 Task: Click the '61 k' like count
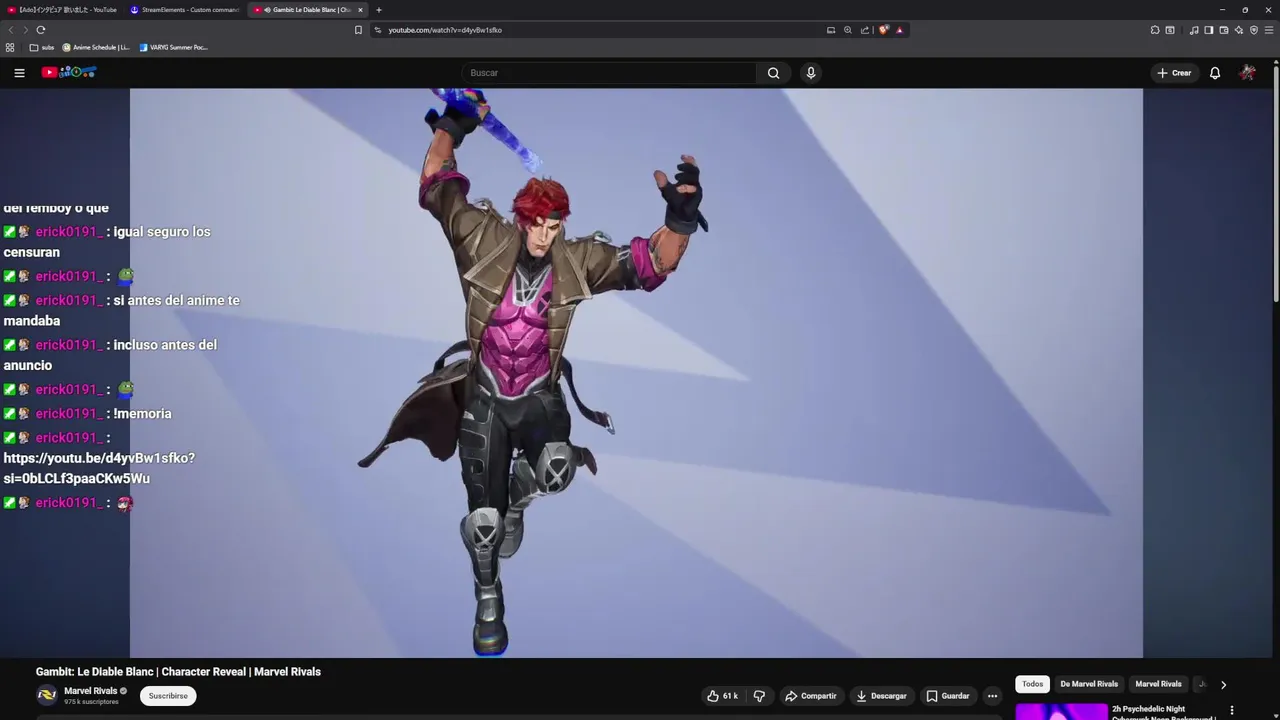click(730, 696)
